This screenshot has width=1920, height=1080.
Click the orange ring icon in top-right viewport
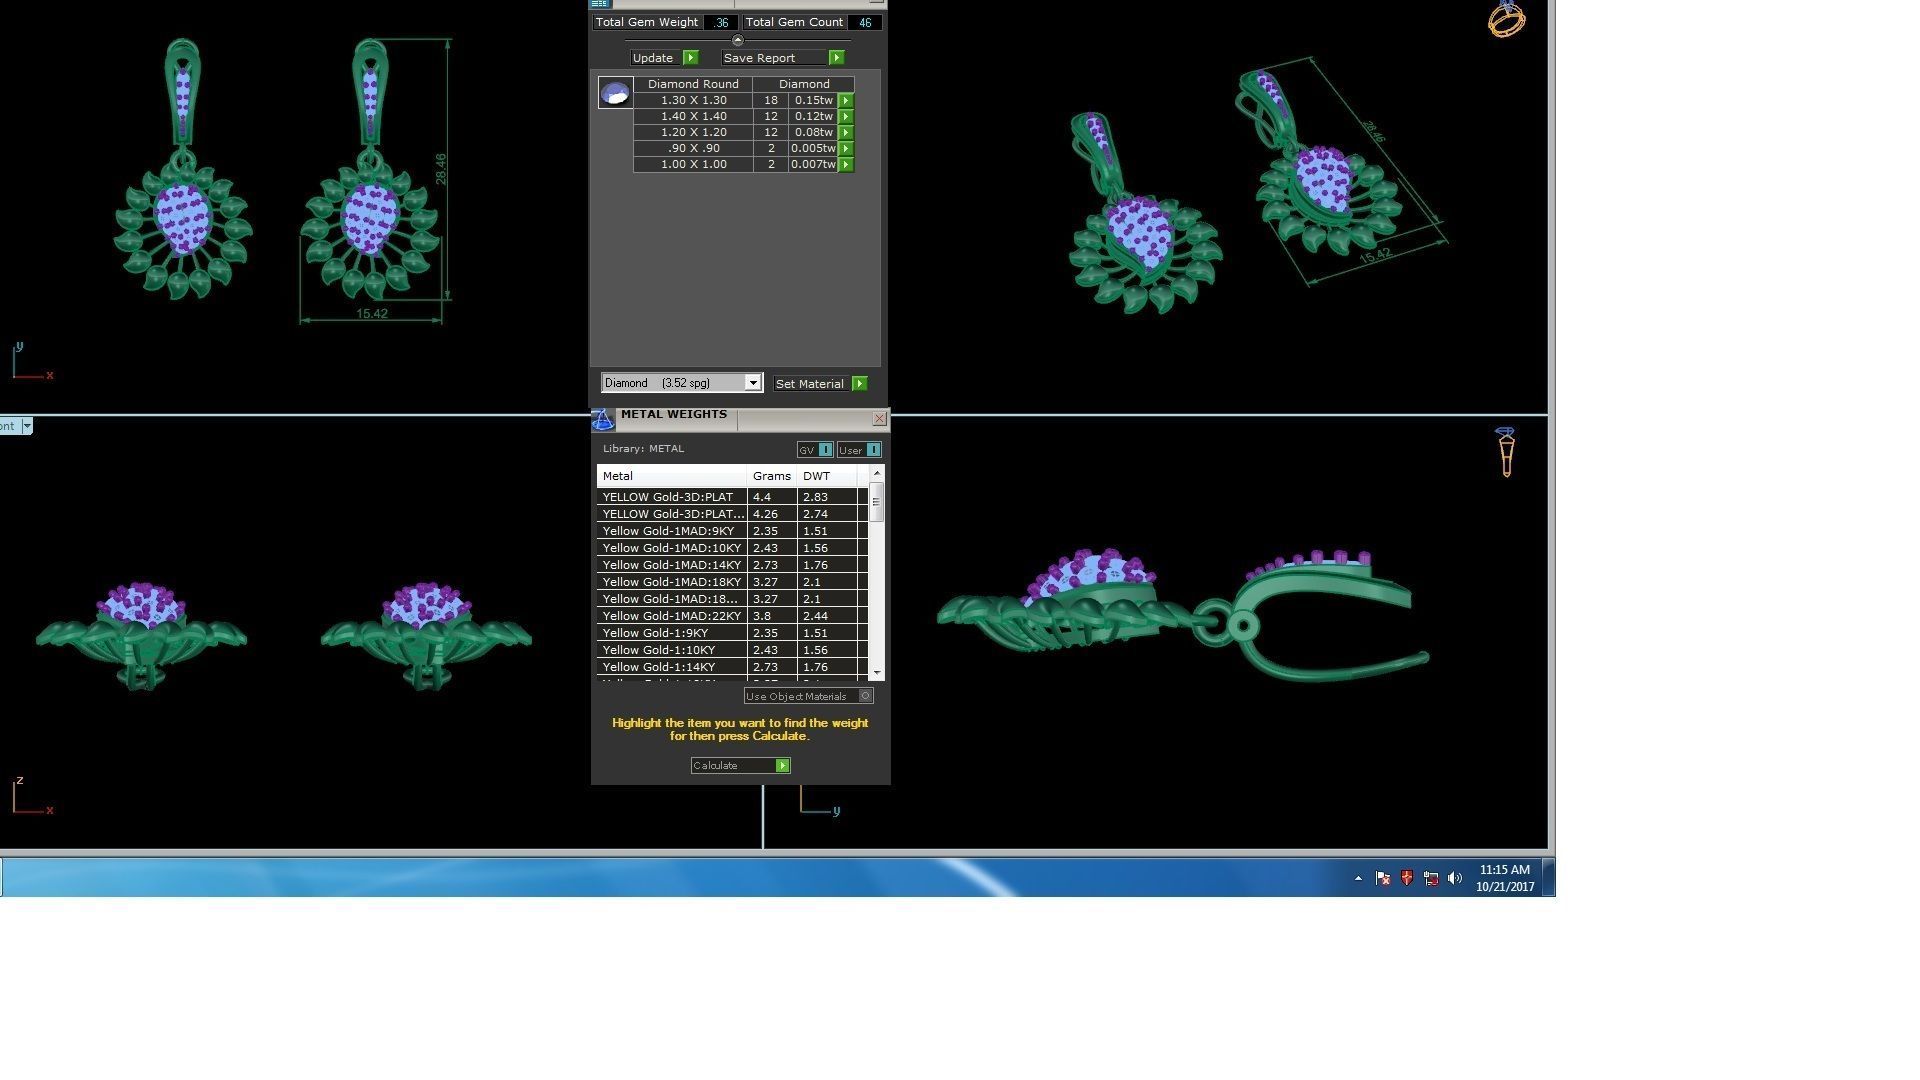pyautogui.click(x=1506, y=19)
